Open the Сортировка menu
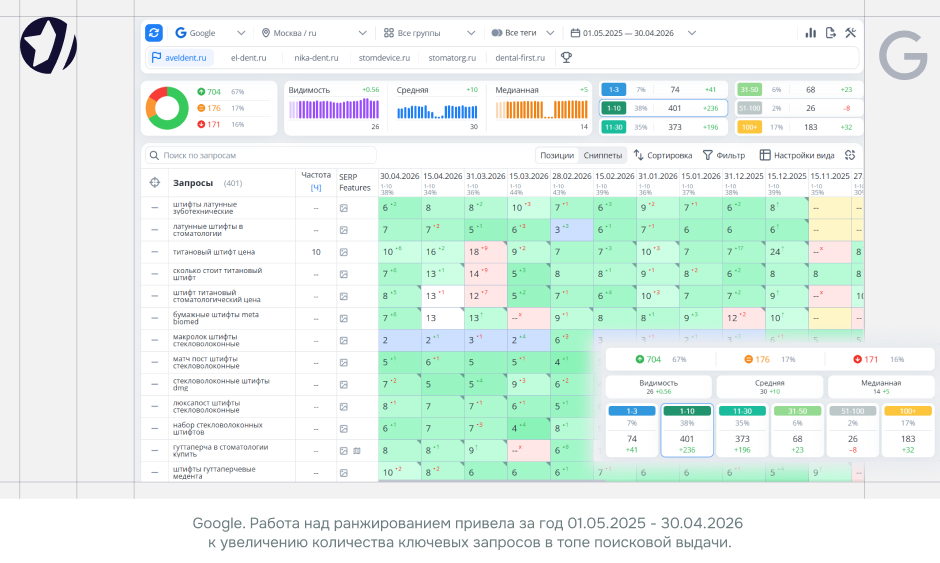This screenshot has width=940, height=563. 663,155
